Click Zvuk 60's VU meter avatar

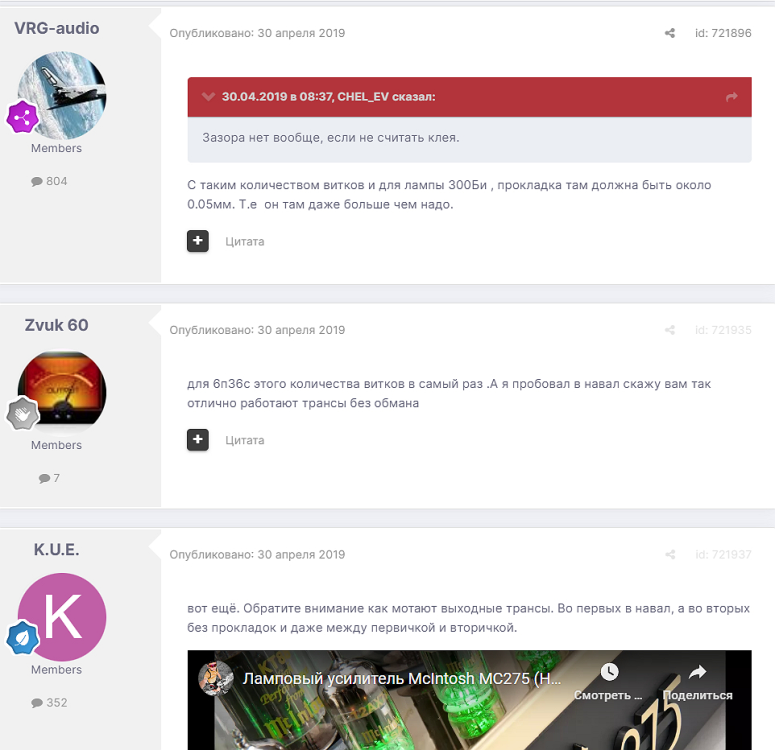[62, 393]
